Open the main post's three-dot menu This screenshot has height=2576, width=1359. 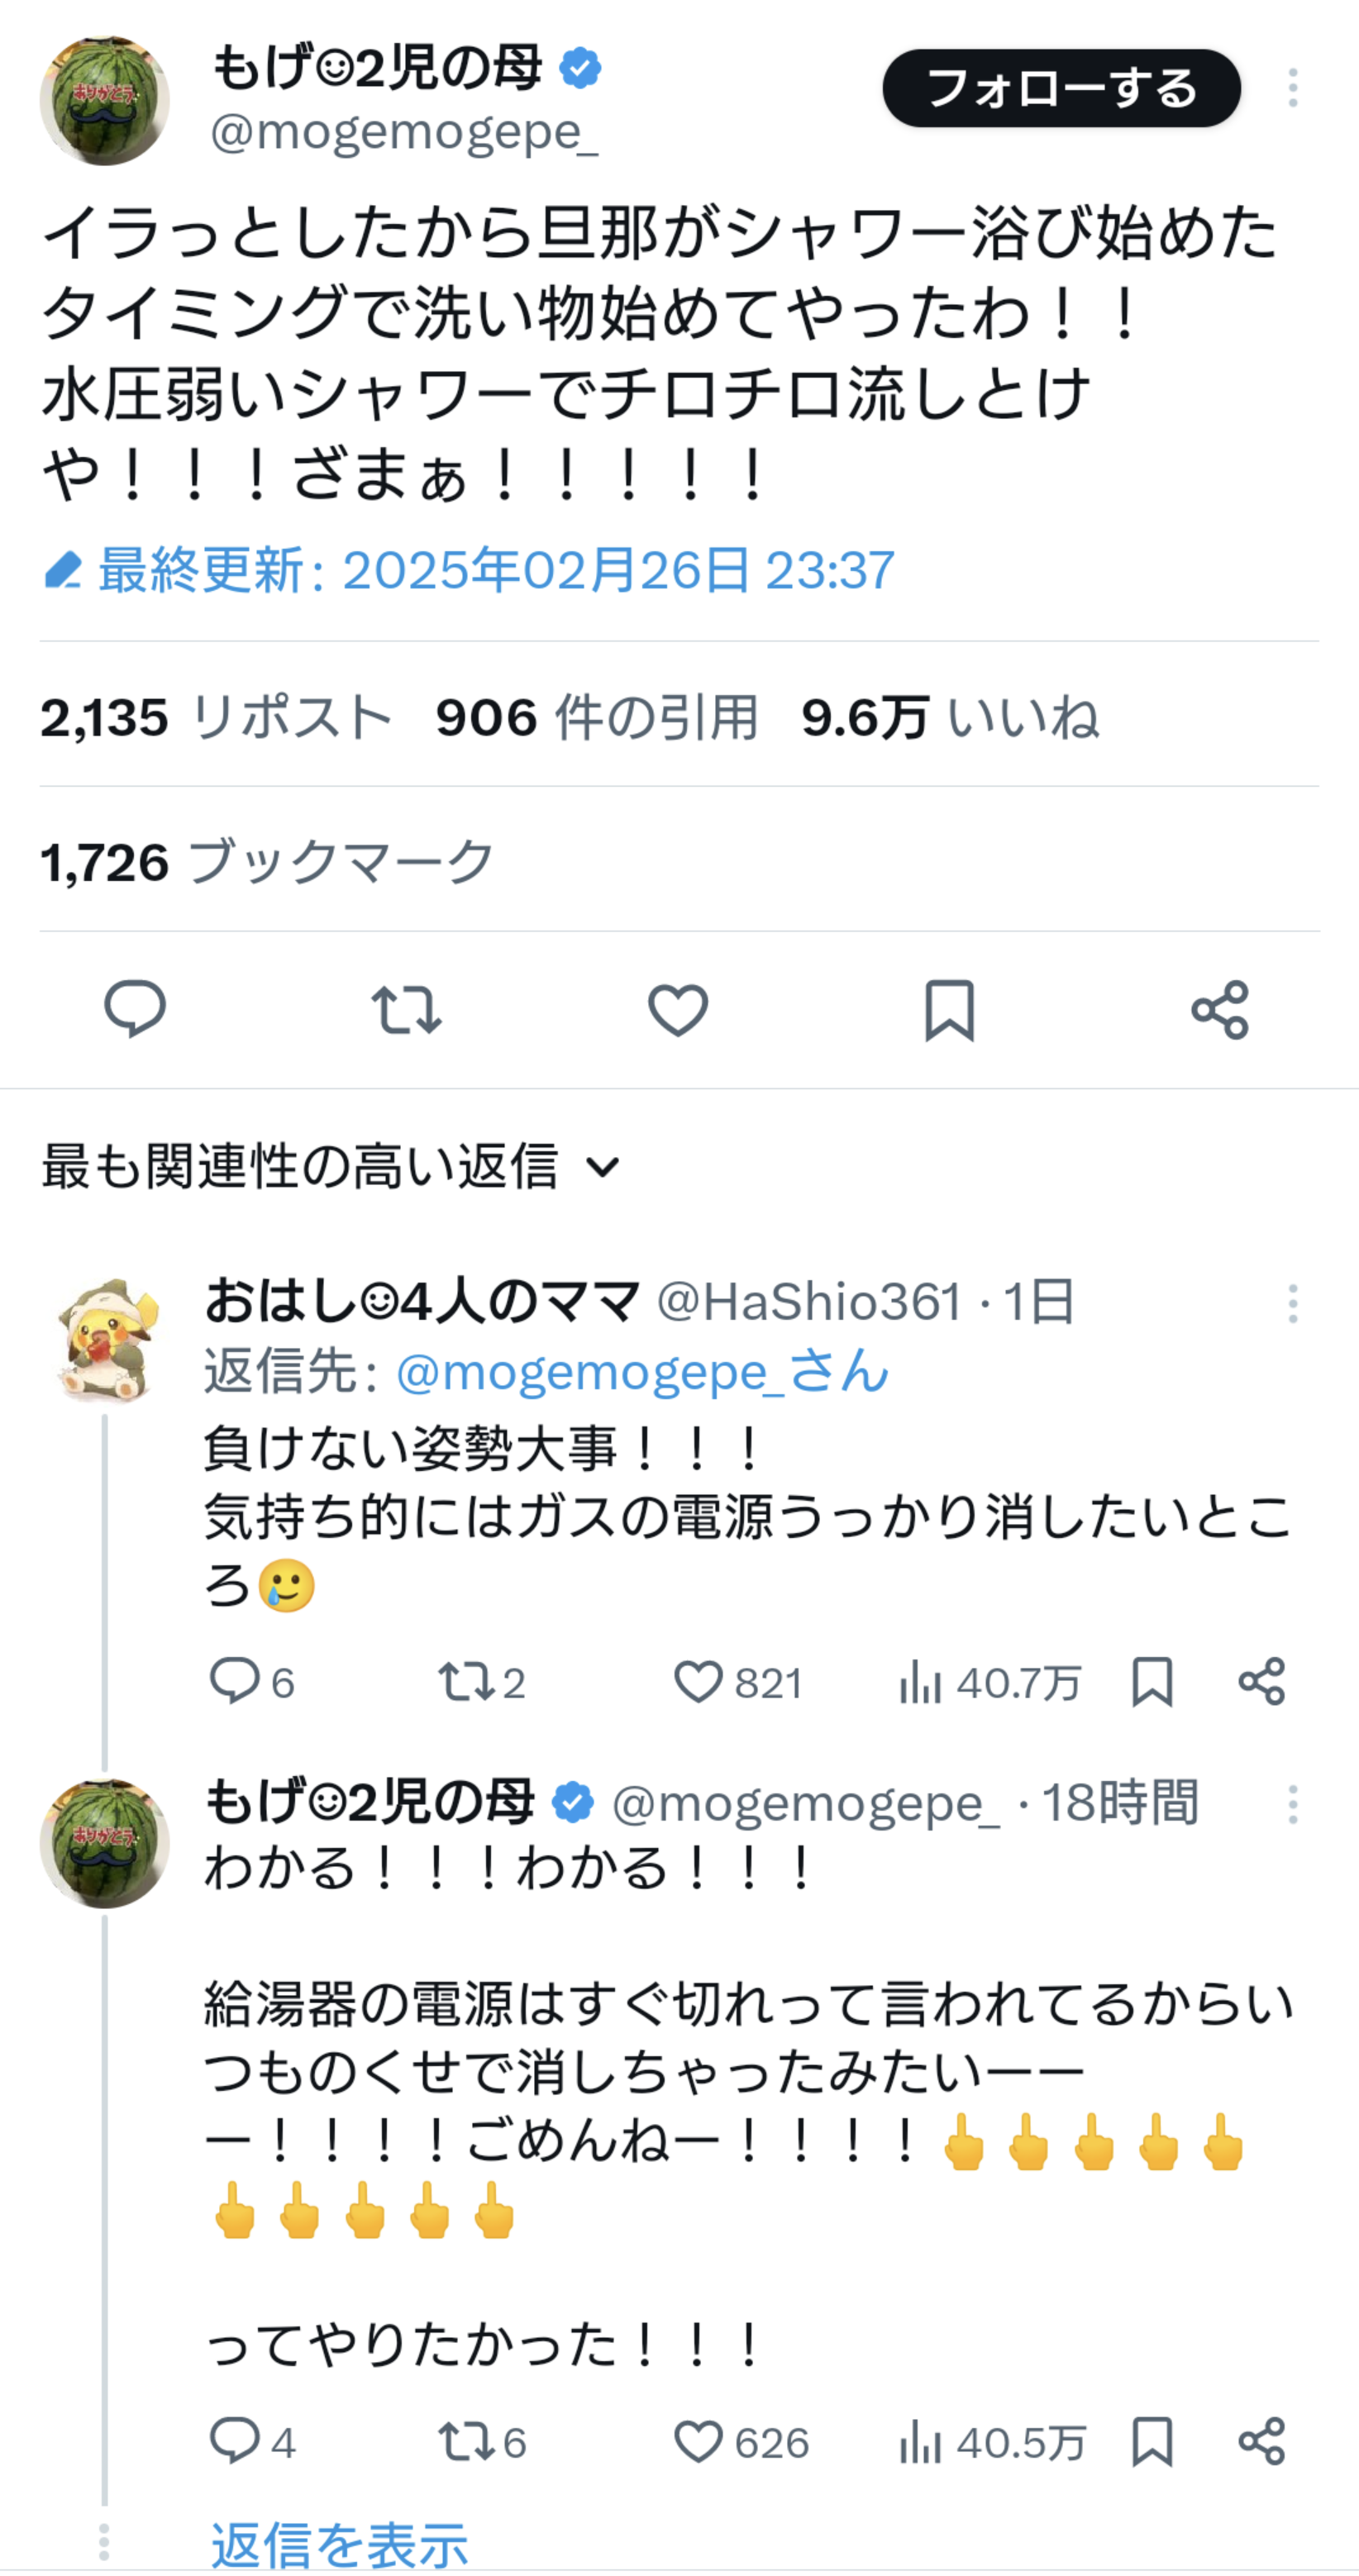[x=1292, y=88]
